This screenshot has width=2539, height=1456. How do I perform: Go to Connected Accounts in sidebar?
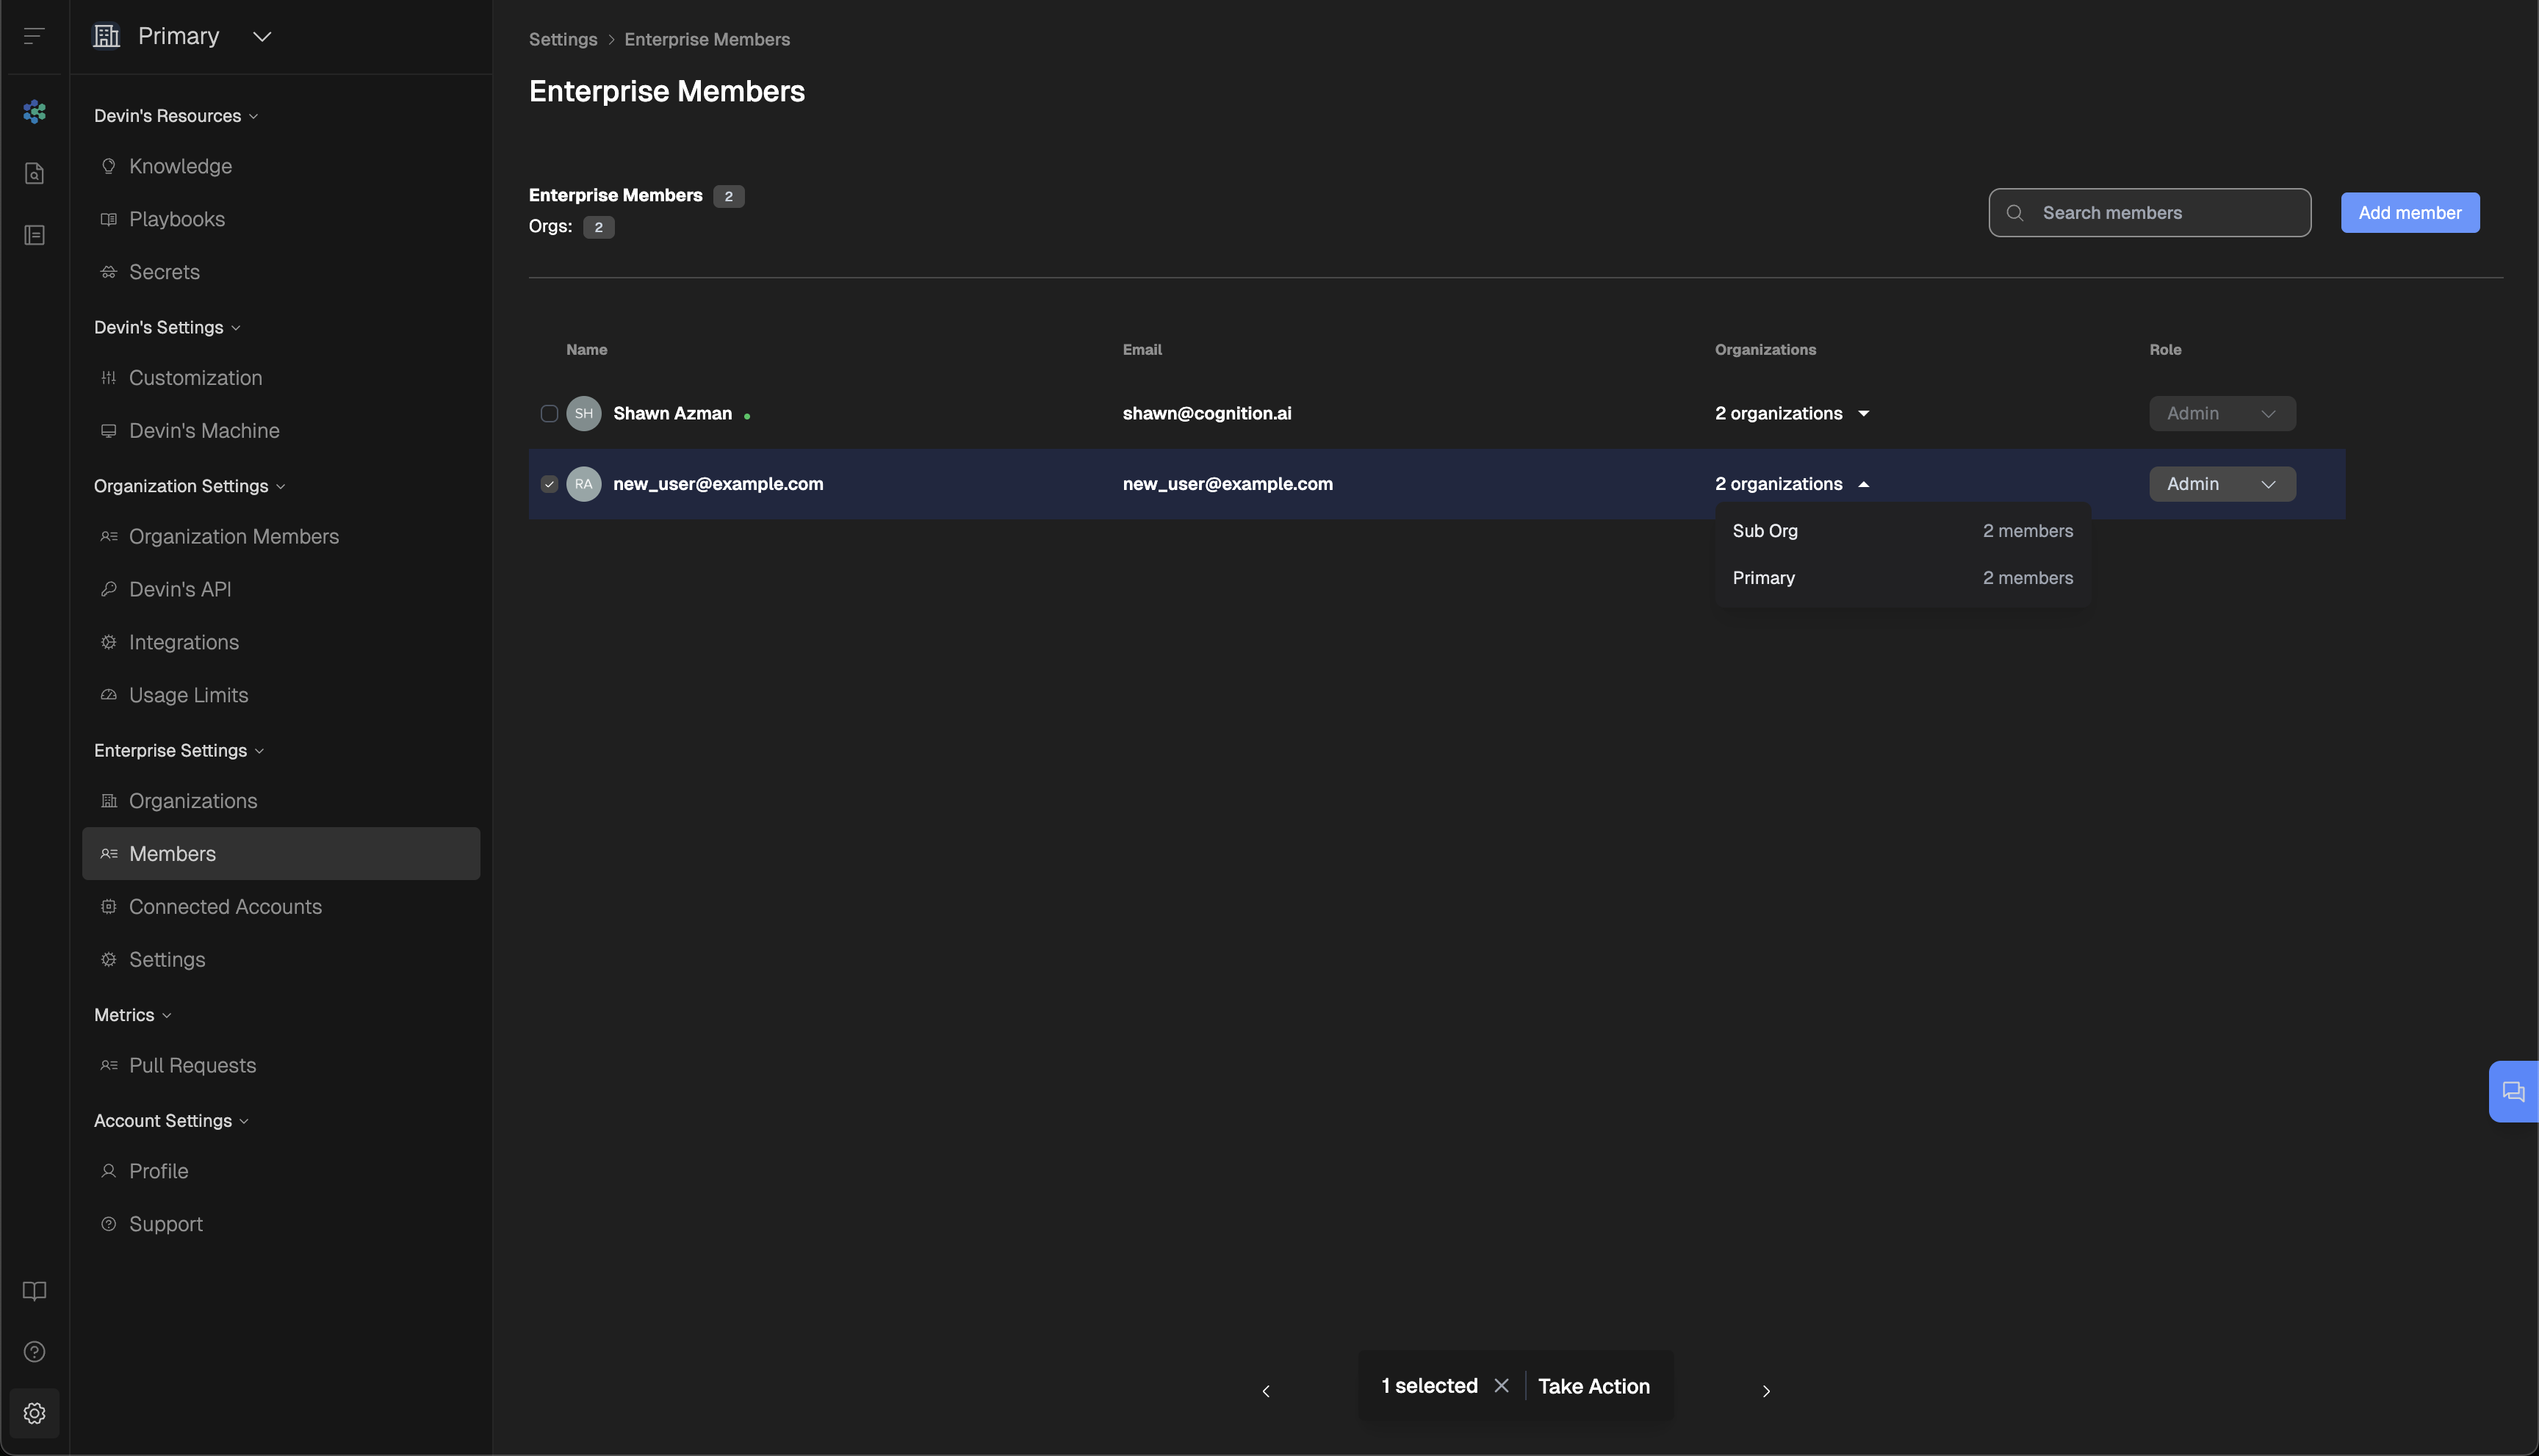tap(225, 907)
